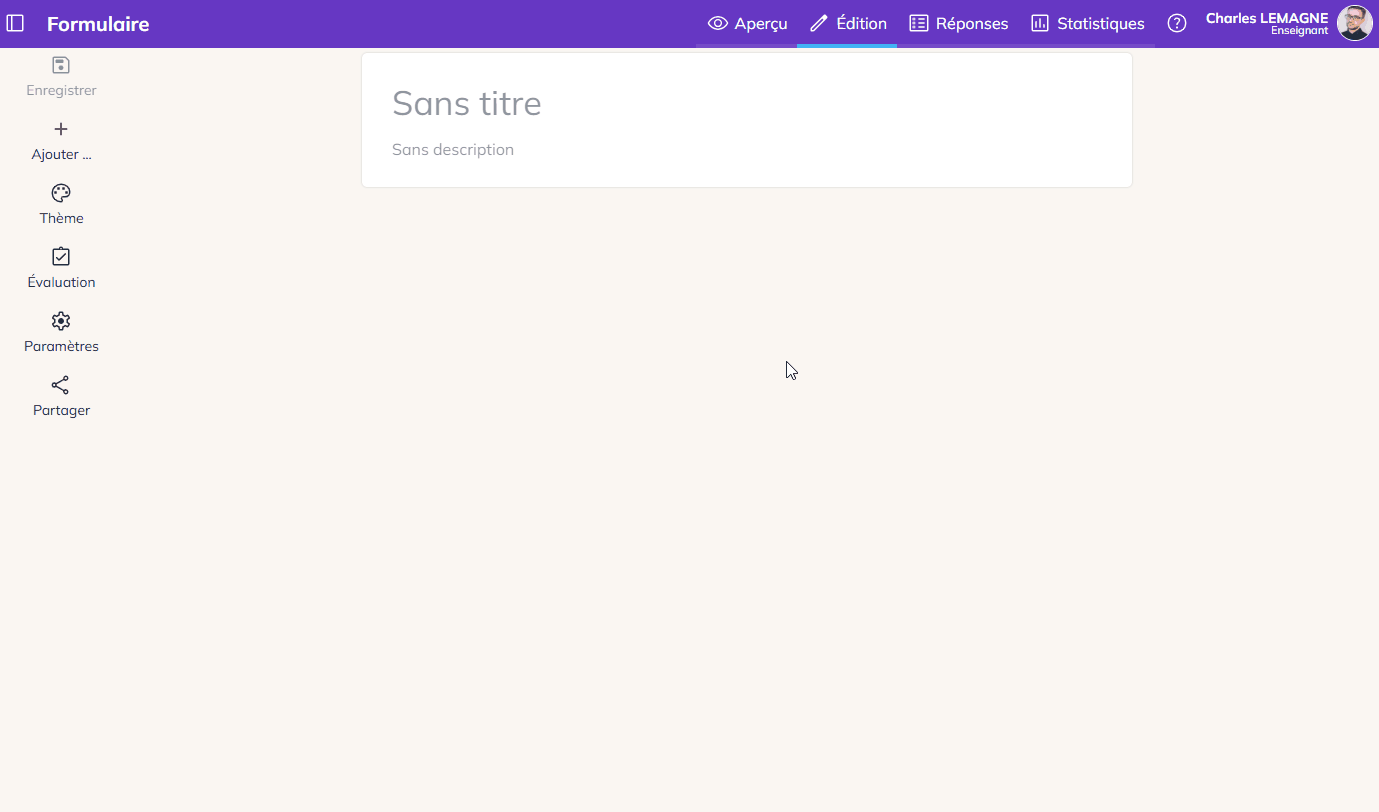Click the Formulaire app title

[98, 24]
